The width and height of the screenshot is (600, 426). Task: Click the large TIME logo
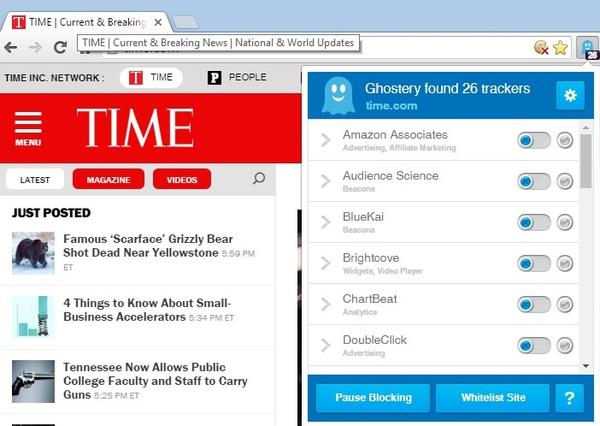coord(135,128)
